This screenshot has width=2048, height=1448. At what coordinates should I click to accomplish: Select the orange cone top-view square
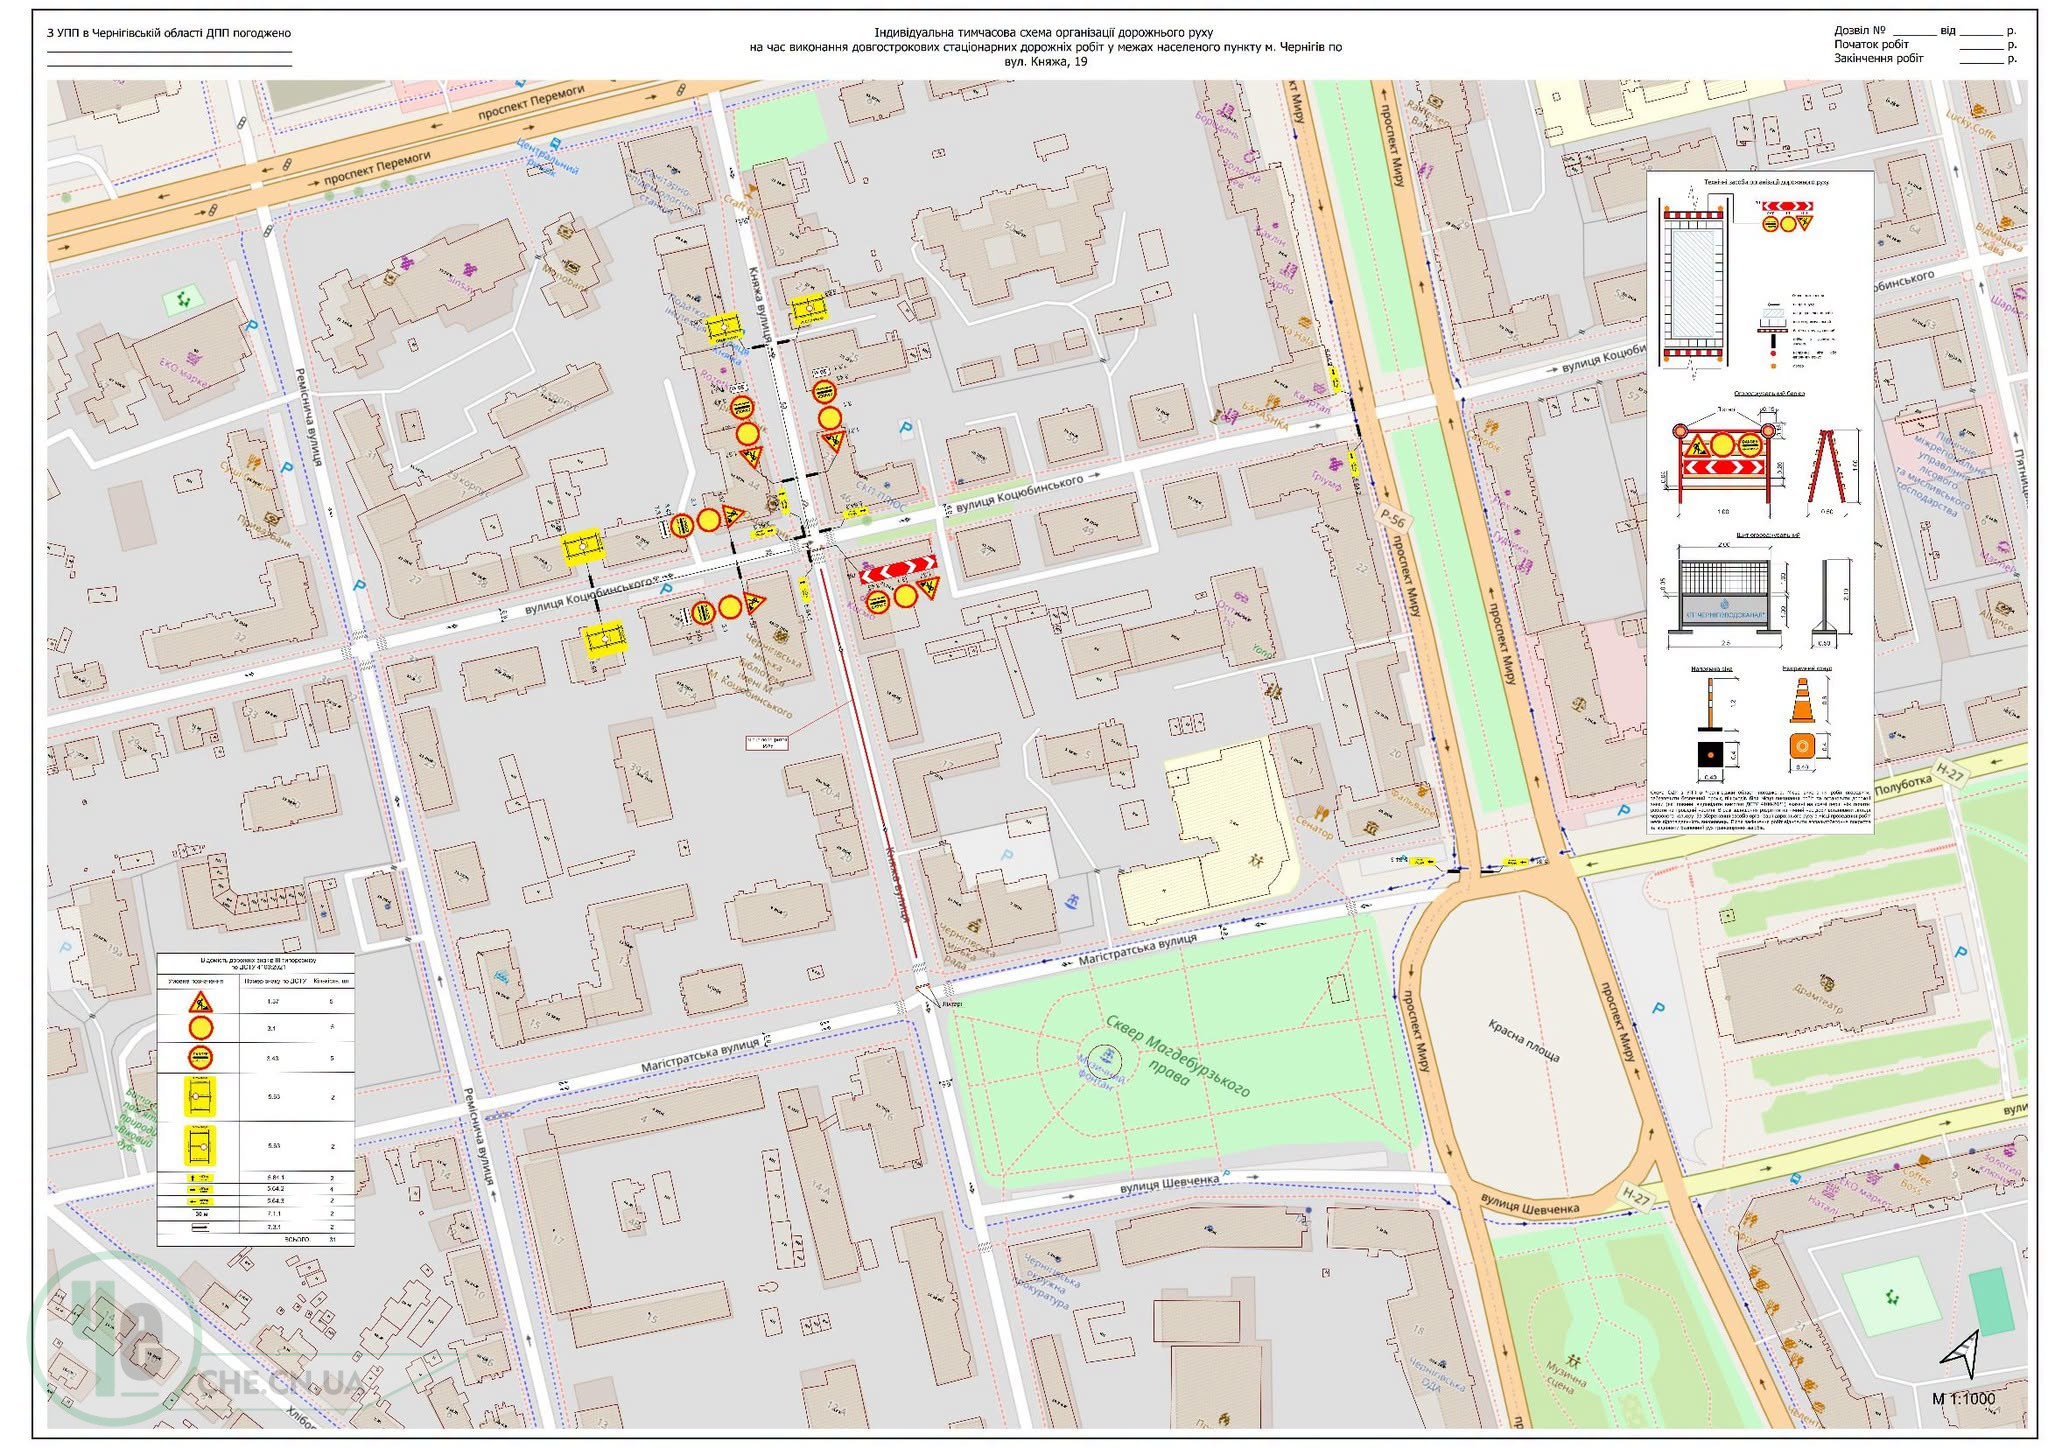point(1802,746)
